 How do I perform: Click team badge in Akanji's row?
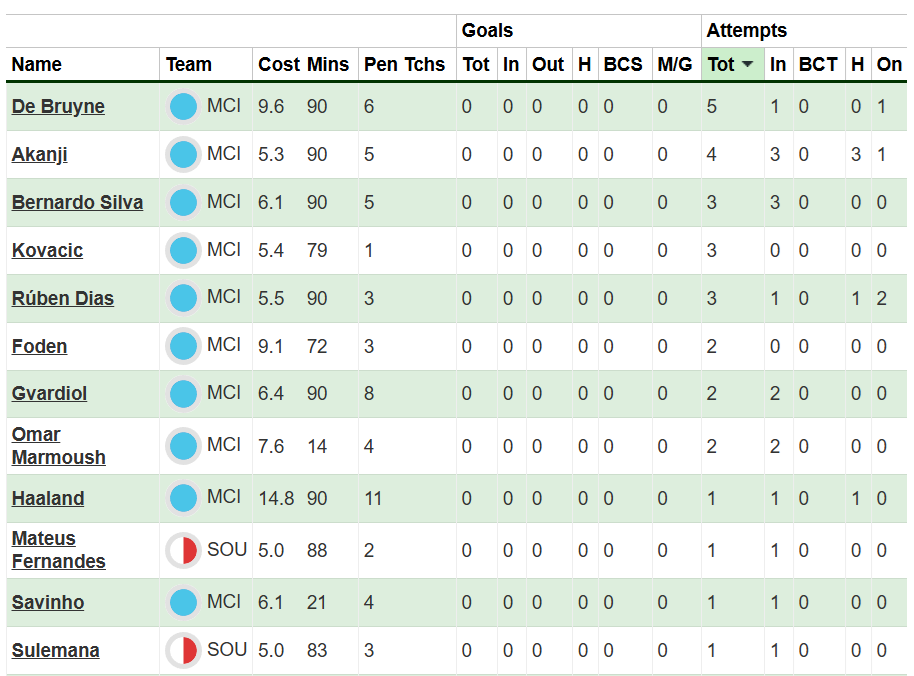coord(183,154)
